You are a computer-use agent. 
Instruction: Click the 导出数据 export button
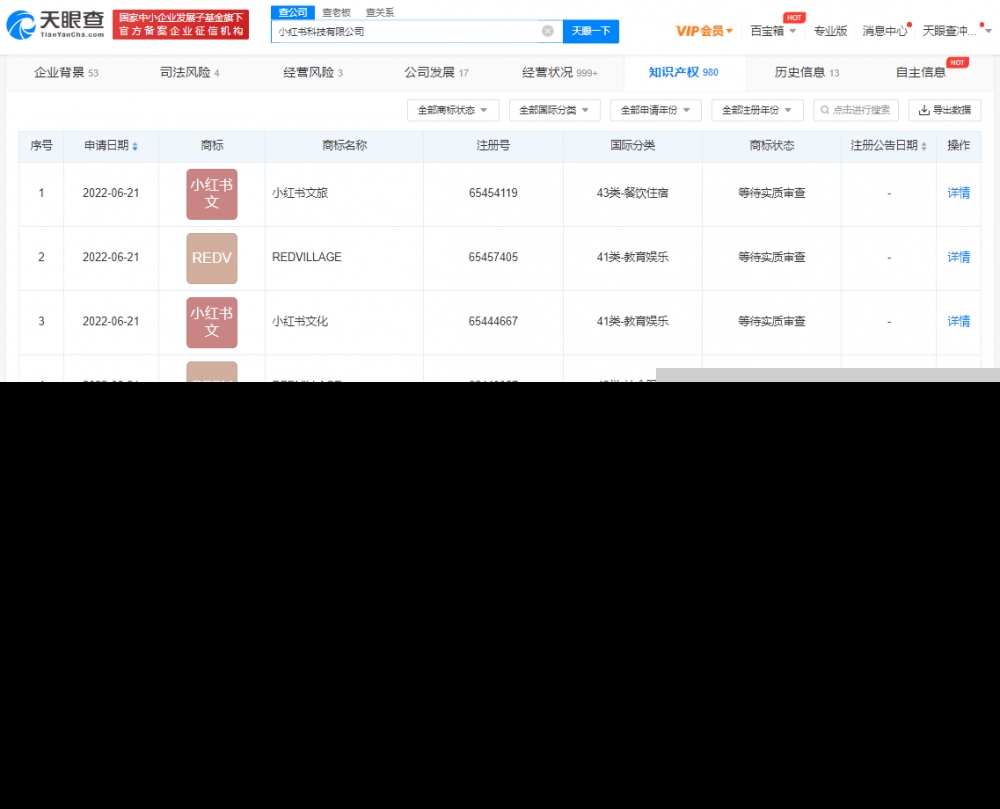tap(945, 110)
